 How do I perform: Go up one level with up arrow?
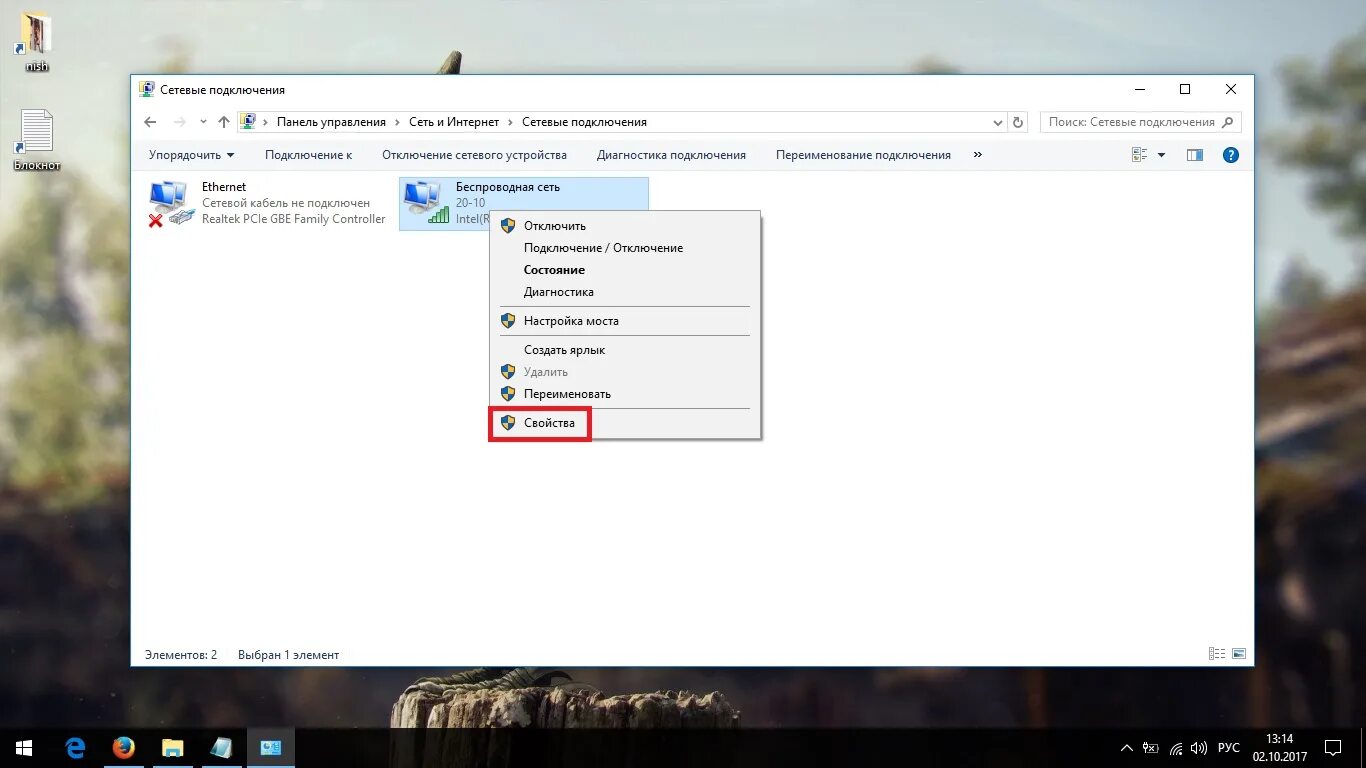click(224, 122)
